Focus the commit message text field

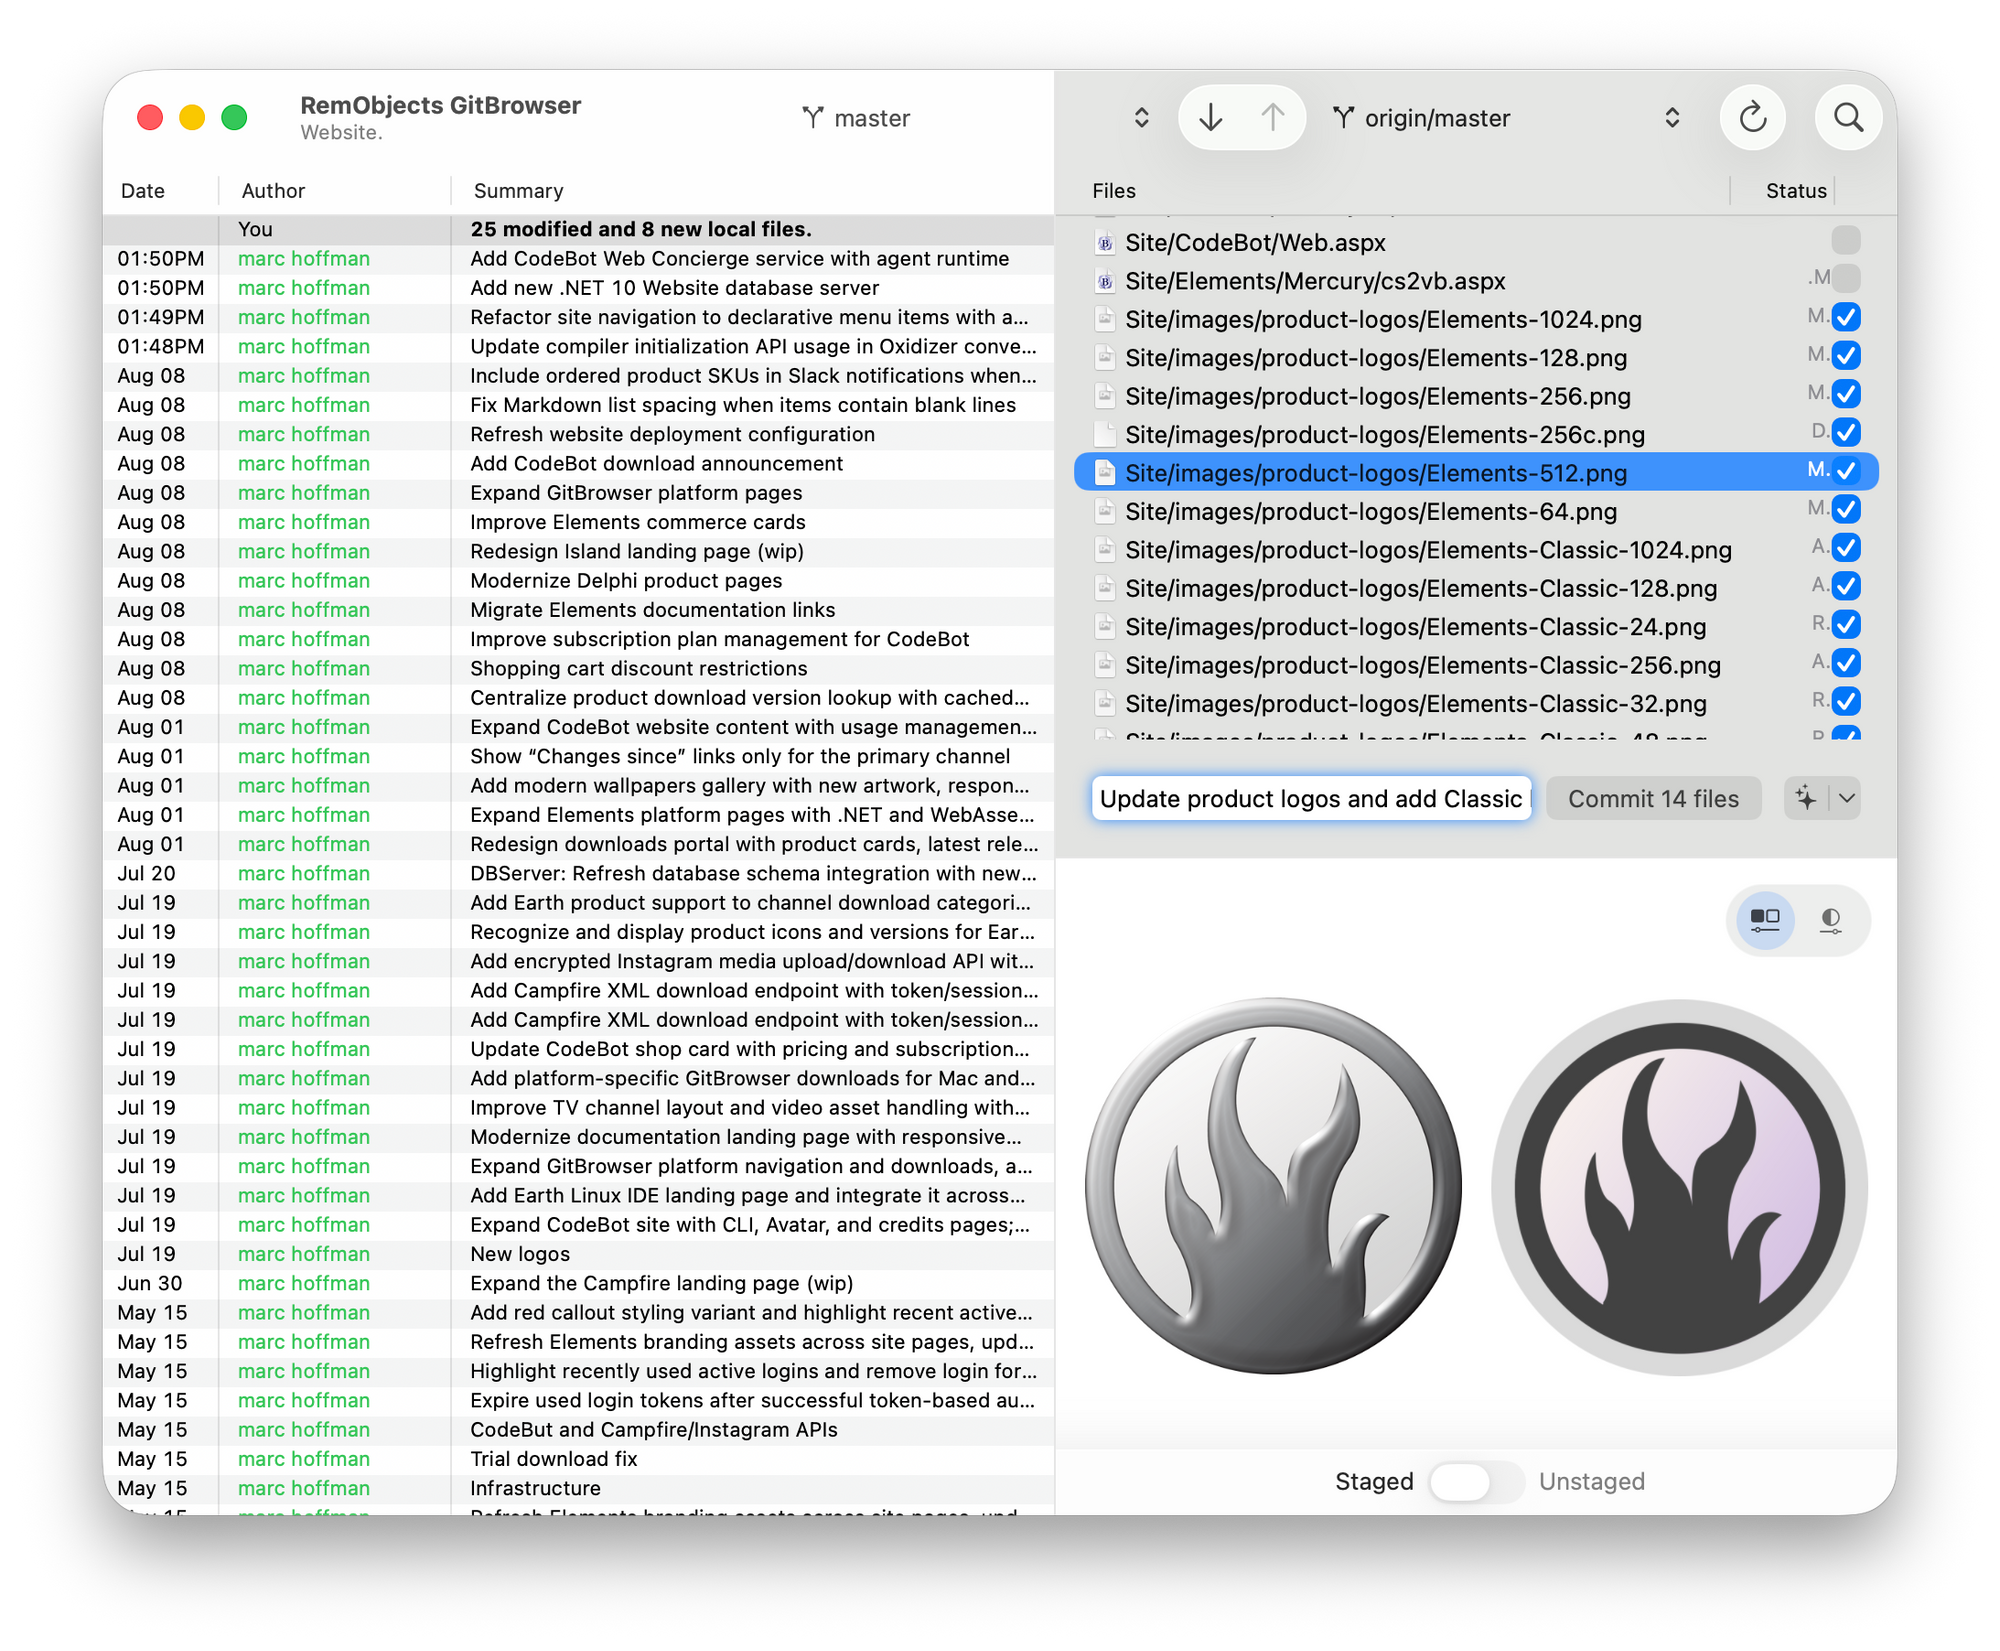click(1311, 798)
